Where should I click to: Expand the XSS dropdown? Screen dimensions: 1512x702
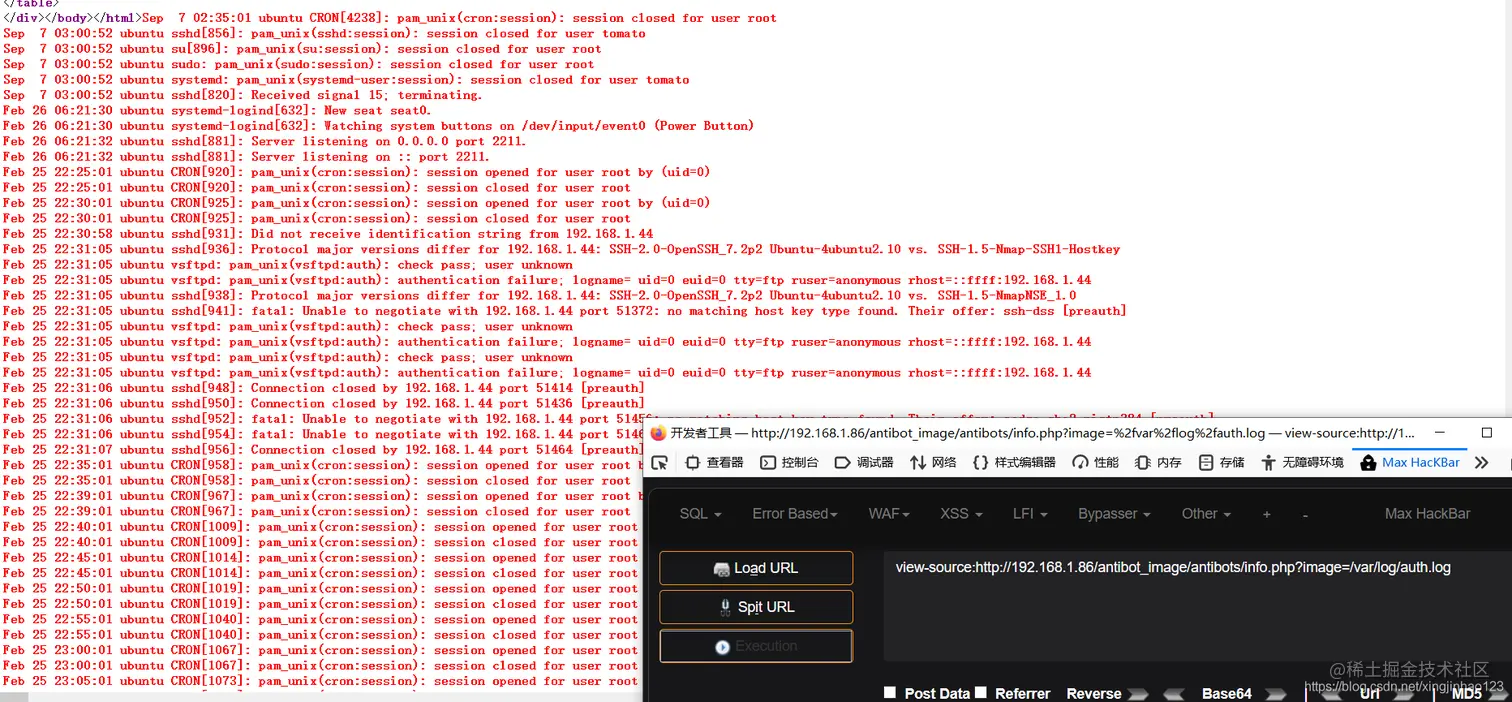point(961,513)
